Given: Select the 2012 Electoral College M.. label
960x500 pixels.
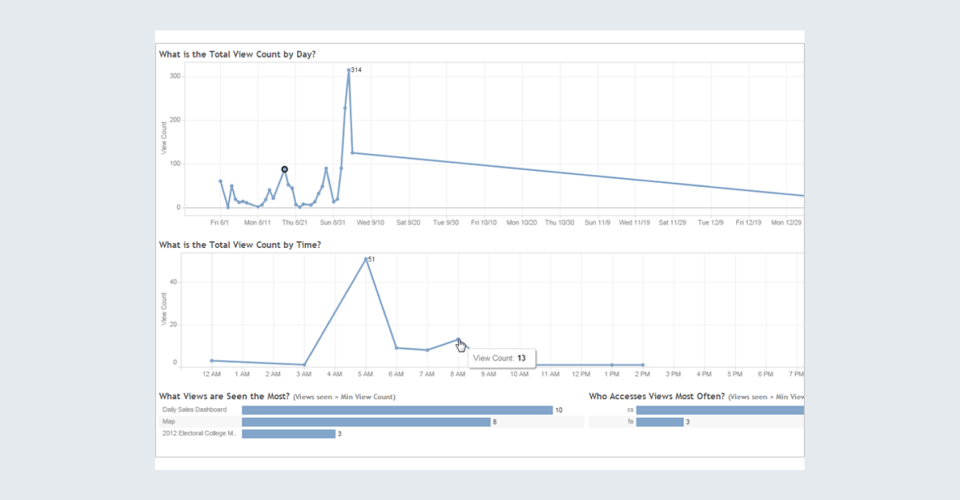Looking at the screenshot, I should coord(198,434).
